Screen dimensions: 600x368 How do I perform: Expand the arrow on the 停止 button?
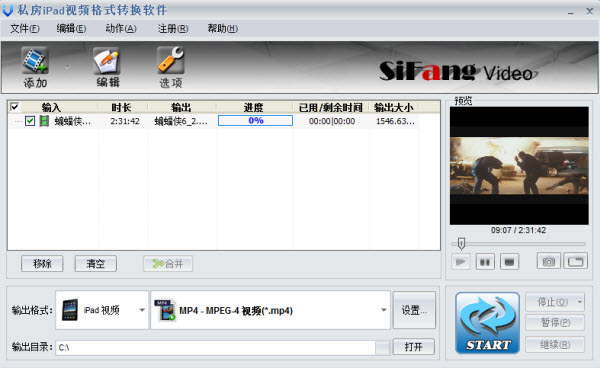580,302
